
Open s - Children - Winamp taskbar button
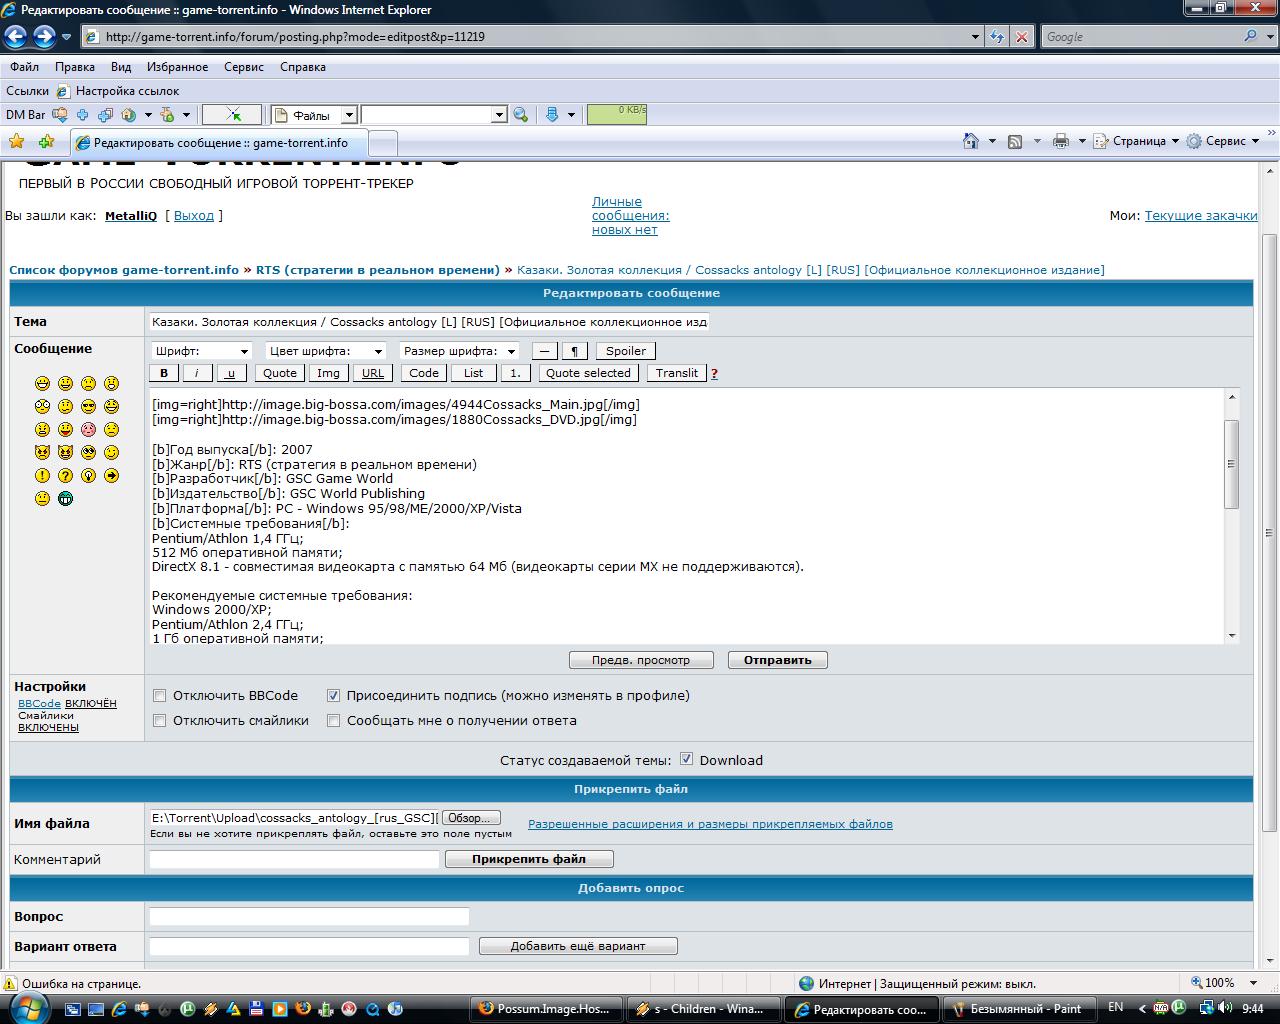(703, 1009)
